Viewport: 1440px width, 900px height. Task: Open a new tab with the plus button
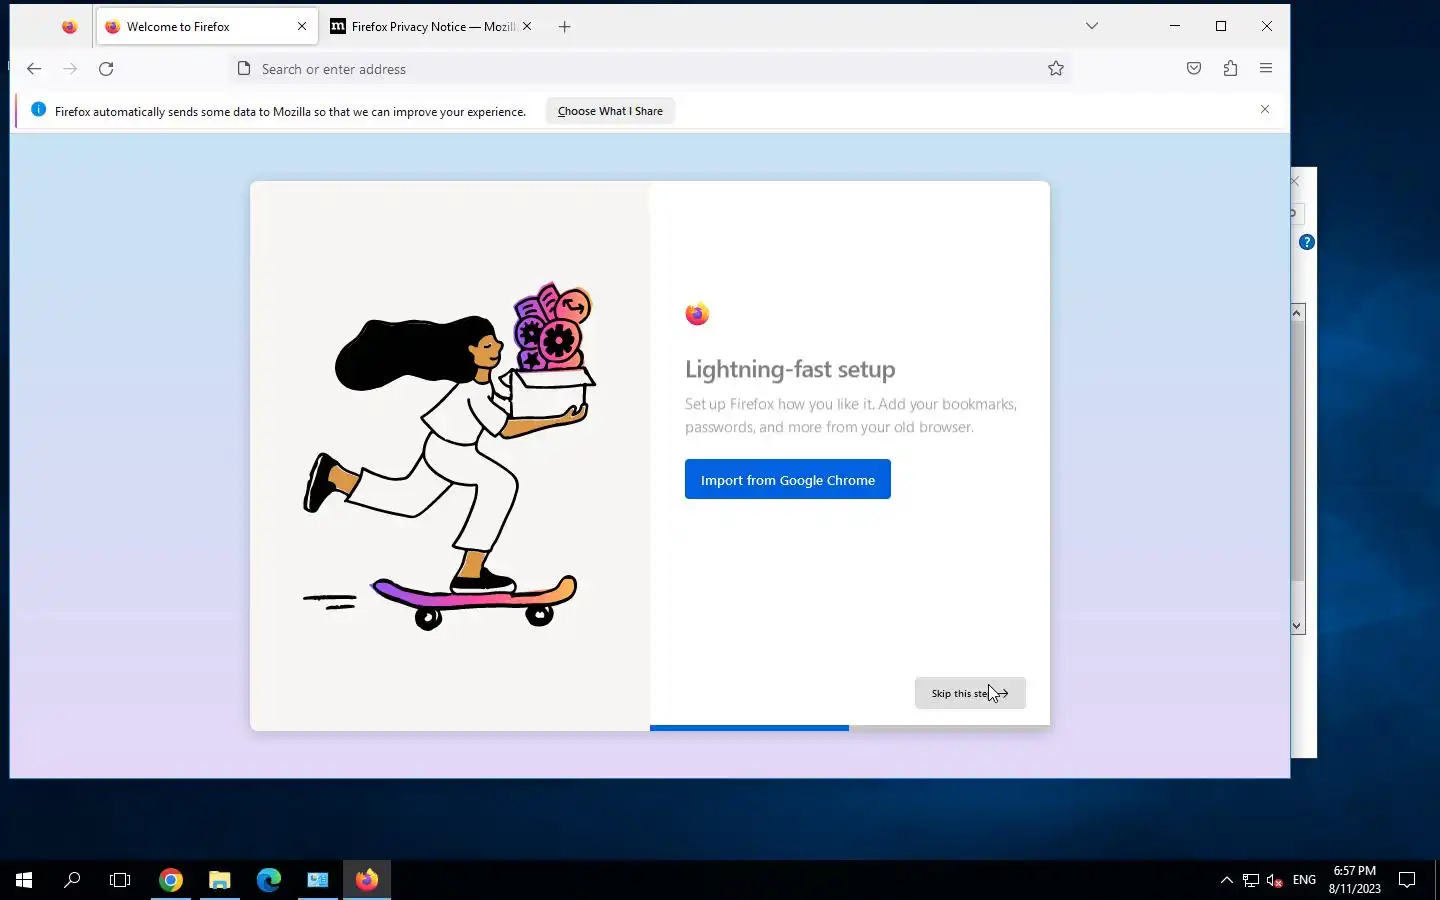click(x=565, y=27)
